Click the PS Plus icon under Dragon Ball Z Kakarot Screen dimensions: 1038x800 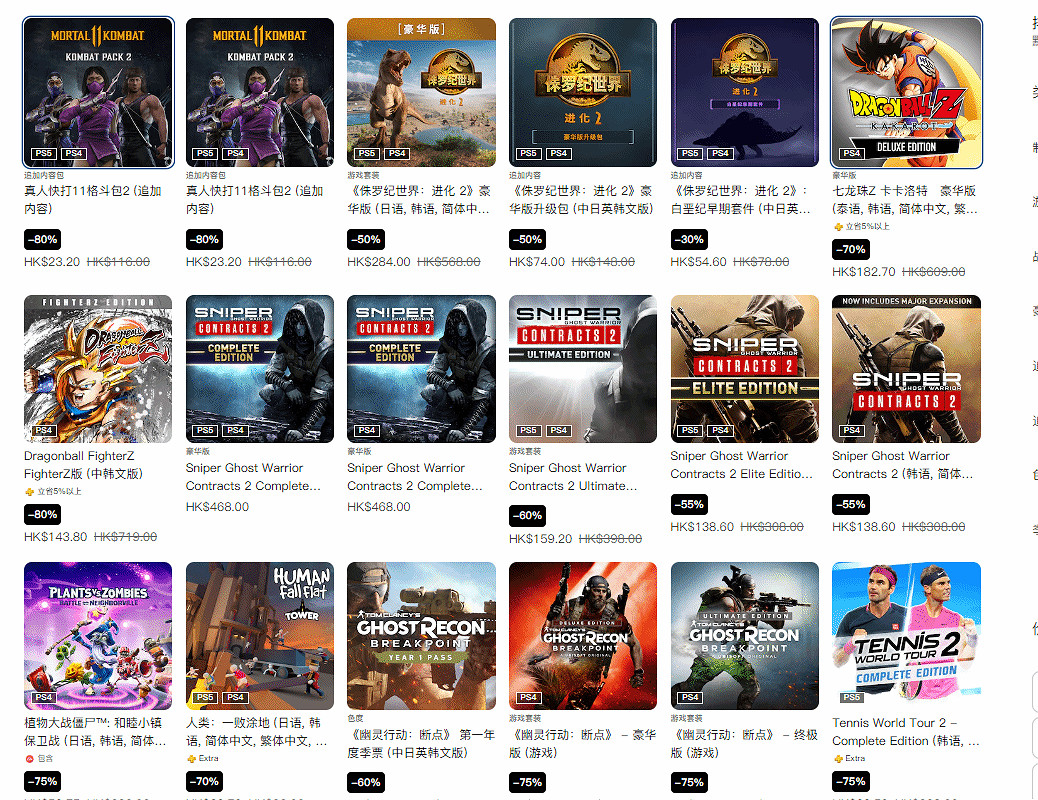pos(838,226)
